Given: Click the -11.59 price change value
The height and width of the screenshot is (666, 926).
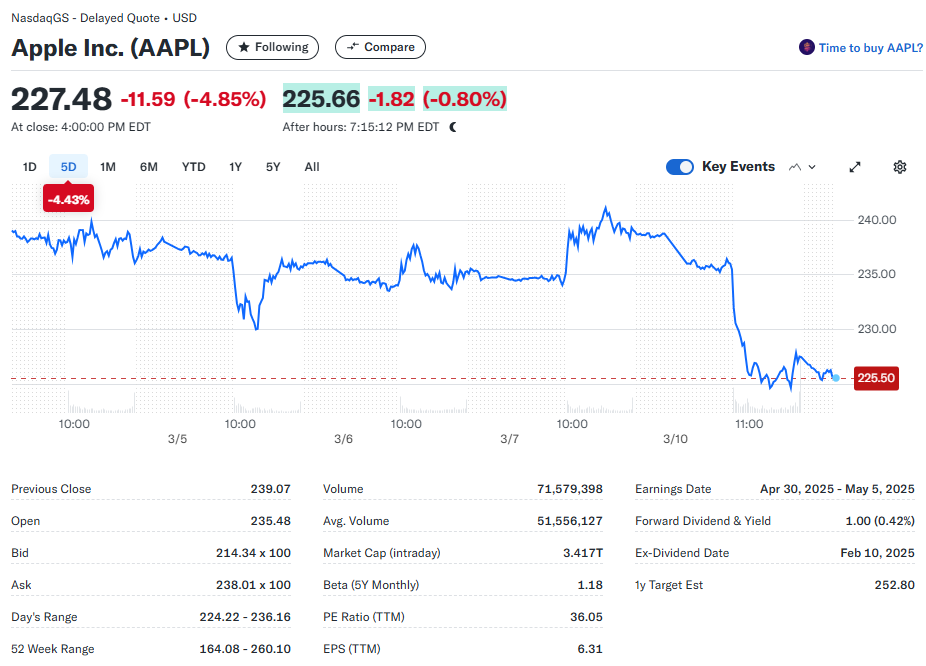Looking at the screenshot, I should coord(148,99).
